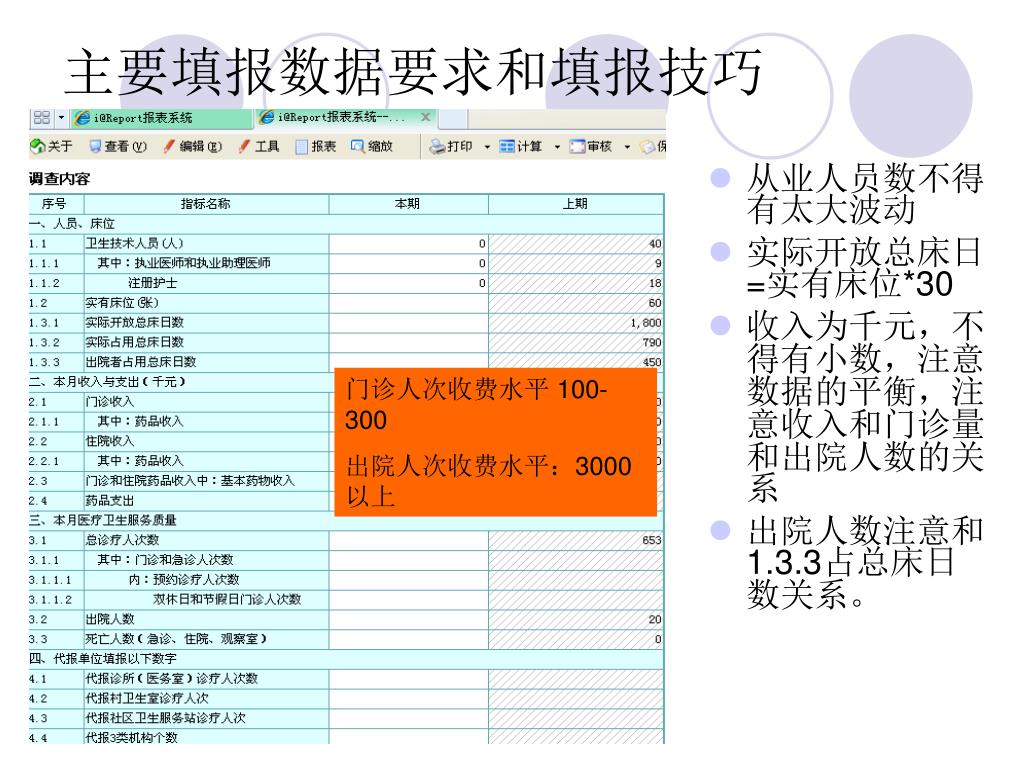Select the 住院收入 row label
Image resolution: width=1024 pixels, height=768 pixels.
[x=110, y=441]
